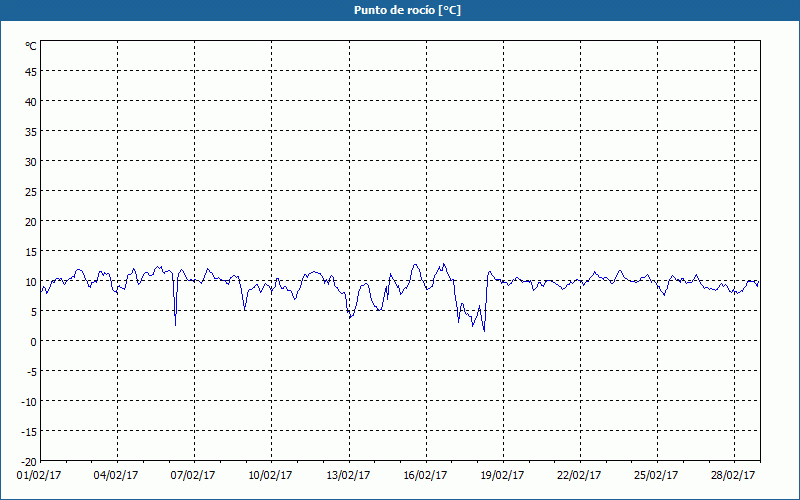Click the y-axis label 10

[x=31, y=282]
